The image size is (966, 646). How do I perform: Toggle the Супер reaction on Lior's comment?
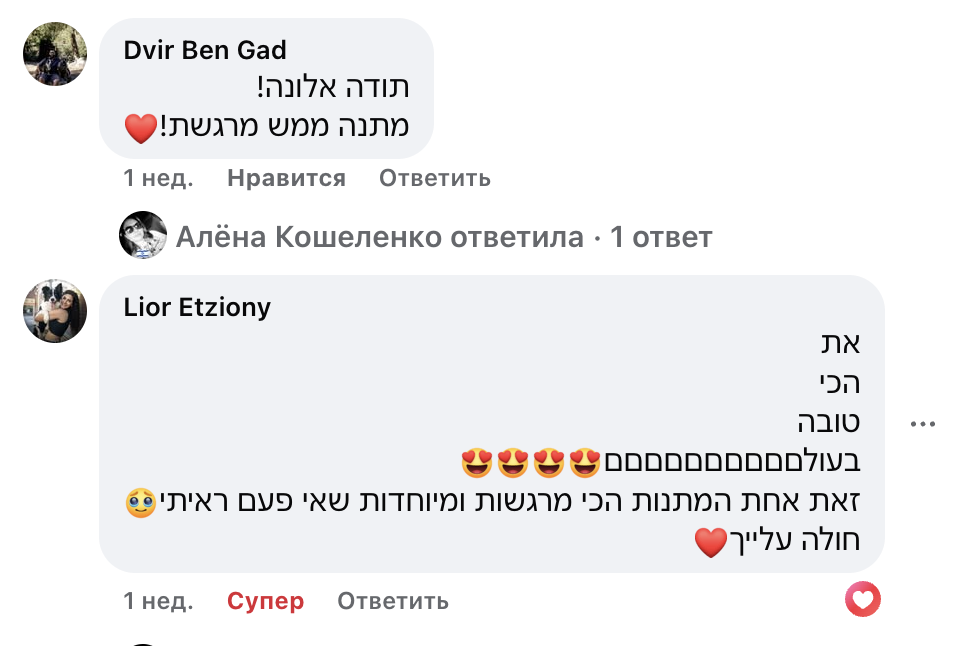265,601
